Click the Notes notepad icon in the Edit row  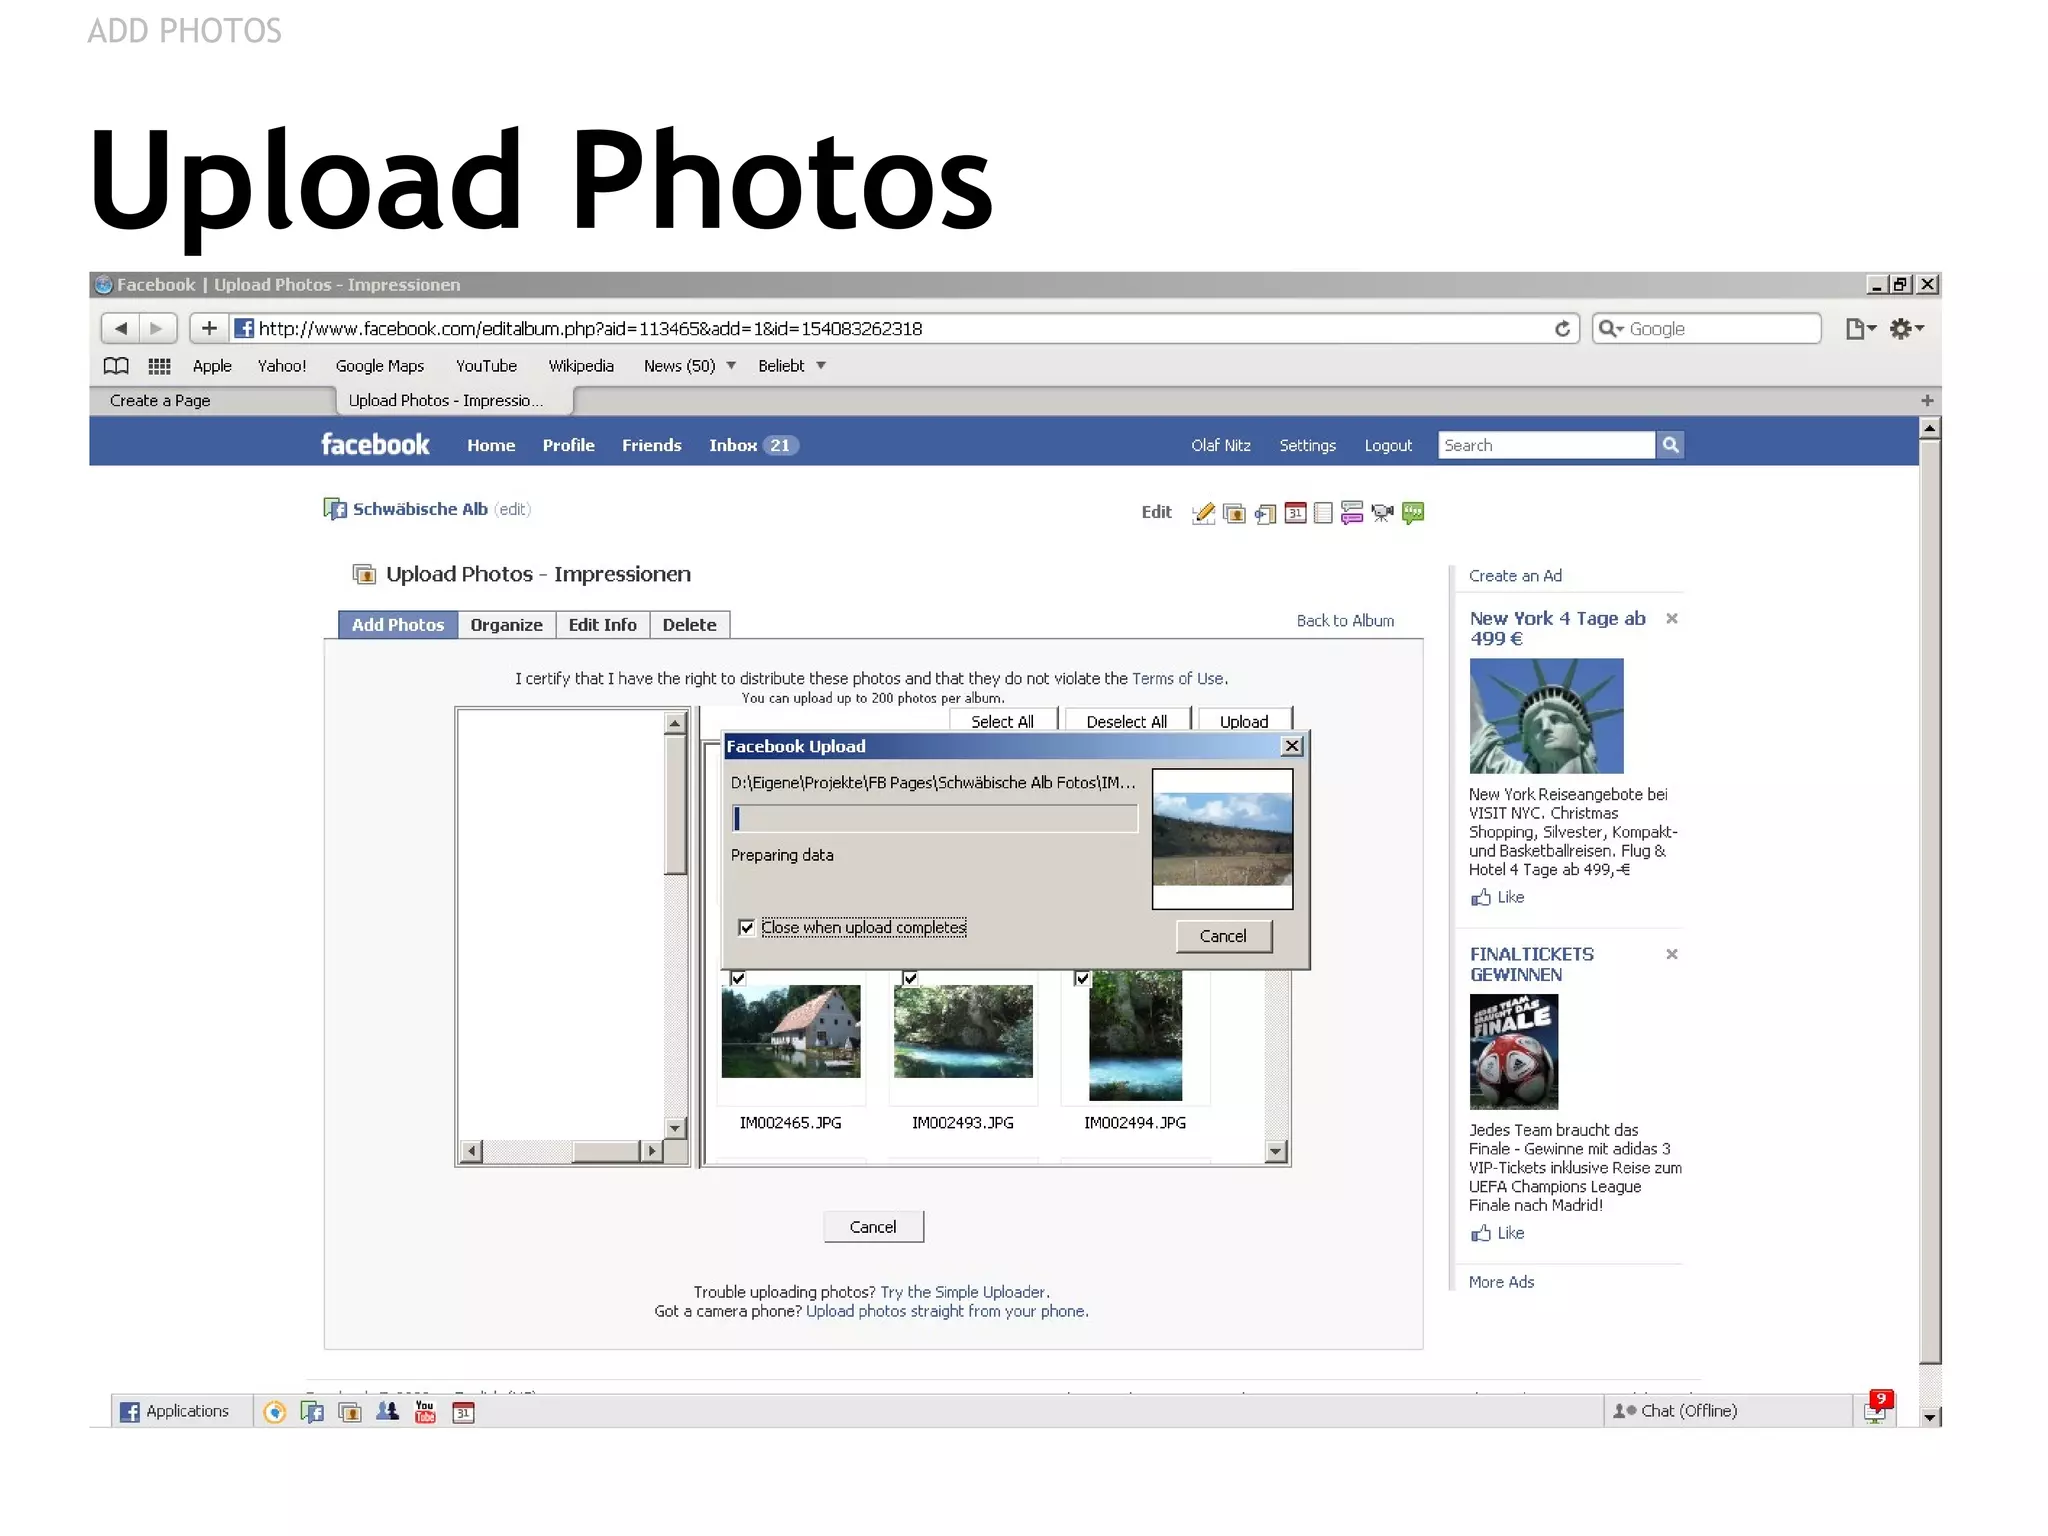[1323, 513]
